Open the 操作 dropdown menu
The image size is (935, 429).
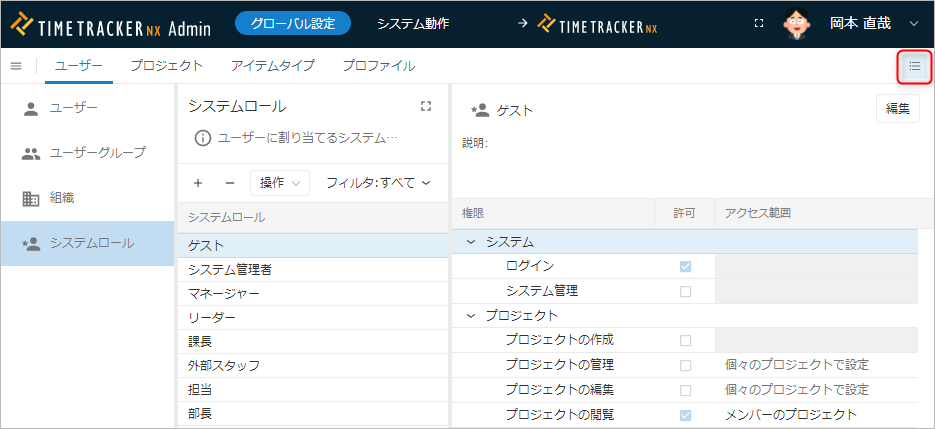[x=279, y=183]
